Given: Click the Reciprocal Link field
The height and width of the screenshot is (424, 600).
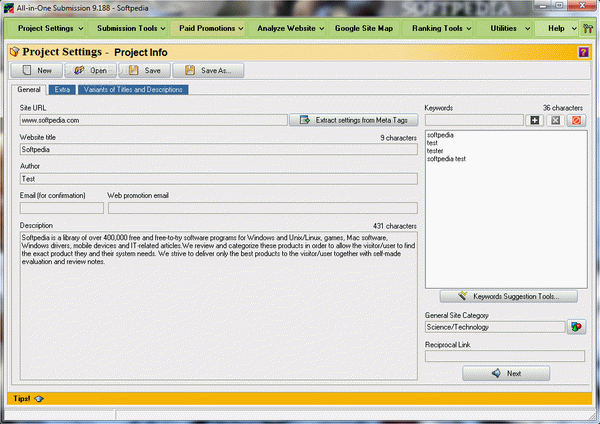Looking at the screenshot, I should point(505,356).
